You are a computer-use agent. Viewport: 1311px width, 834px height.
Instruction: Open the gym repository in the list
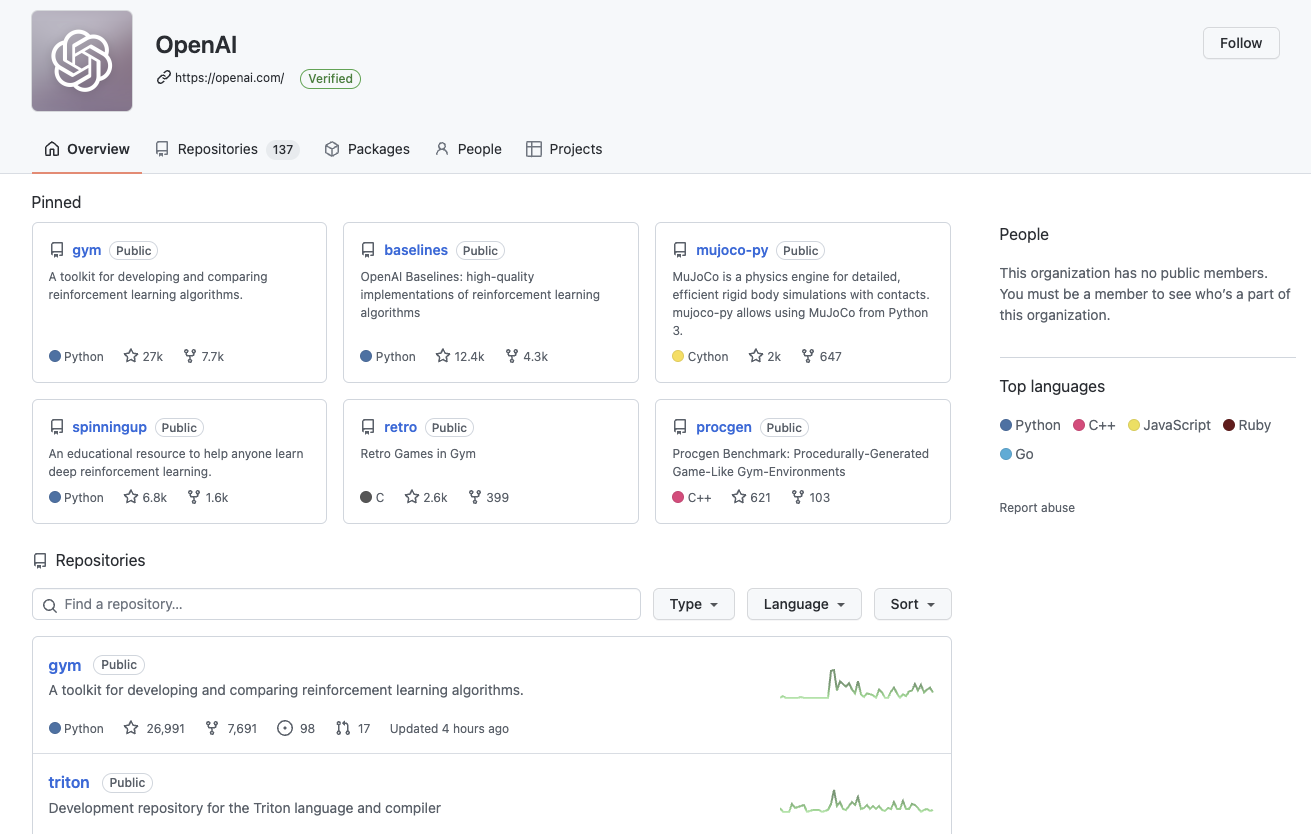(65, 665)
